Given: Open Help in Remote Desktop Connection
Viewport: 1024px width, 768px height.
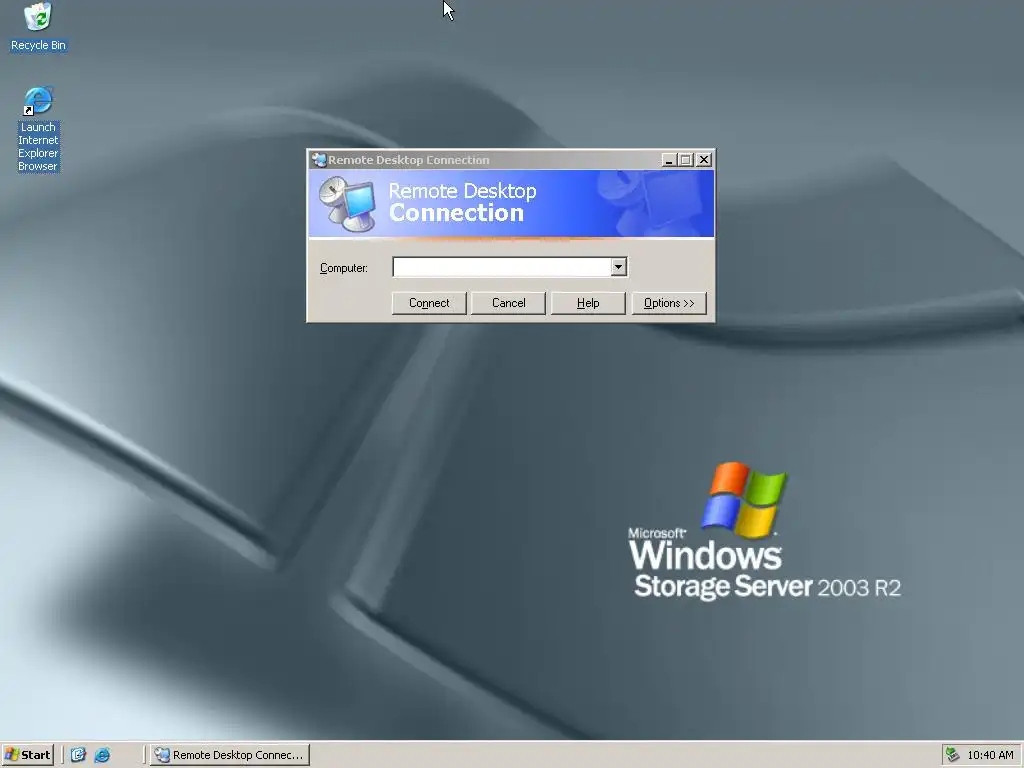Looking at the screenshot, I should pos(588,303).
